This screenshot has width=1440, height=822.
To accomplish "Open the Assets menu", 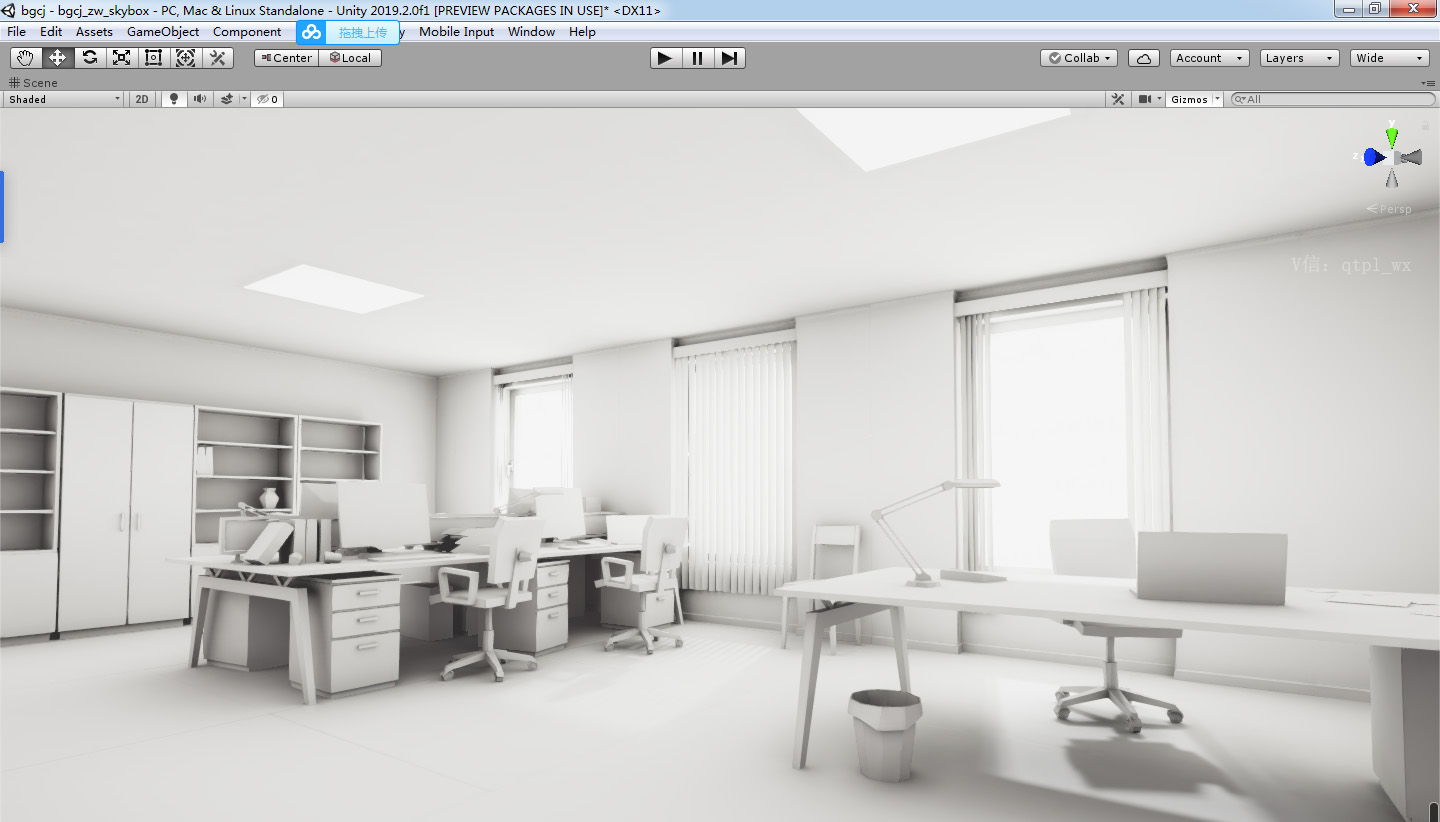I will click(94, 32).
